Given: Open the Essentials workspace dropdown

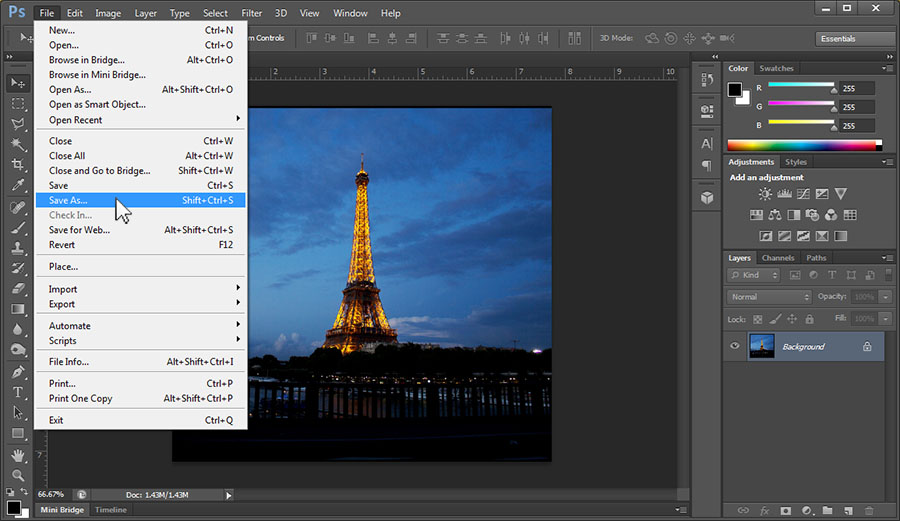Looking at the screenshot, I should (x=854, y=39).
